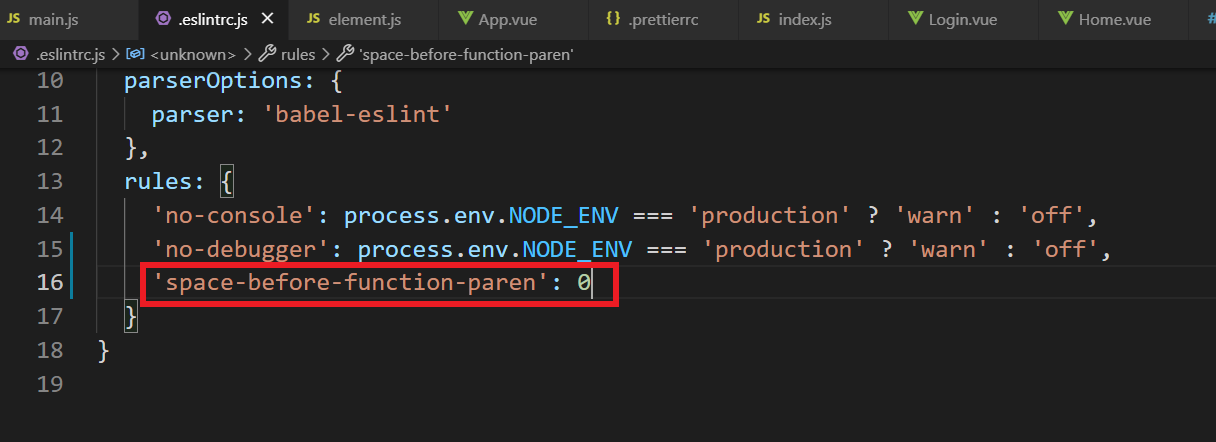The height and width of the screenshot is (442, 1216).
Task: Click the JS icon on index.js tab
Action: click(764, 20)
